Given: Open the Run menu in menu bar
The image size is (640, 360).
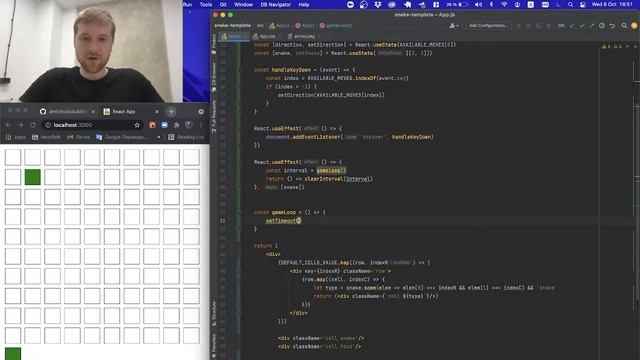Looking at the screenshot, I should pos(188,4).
